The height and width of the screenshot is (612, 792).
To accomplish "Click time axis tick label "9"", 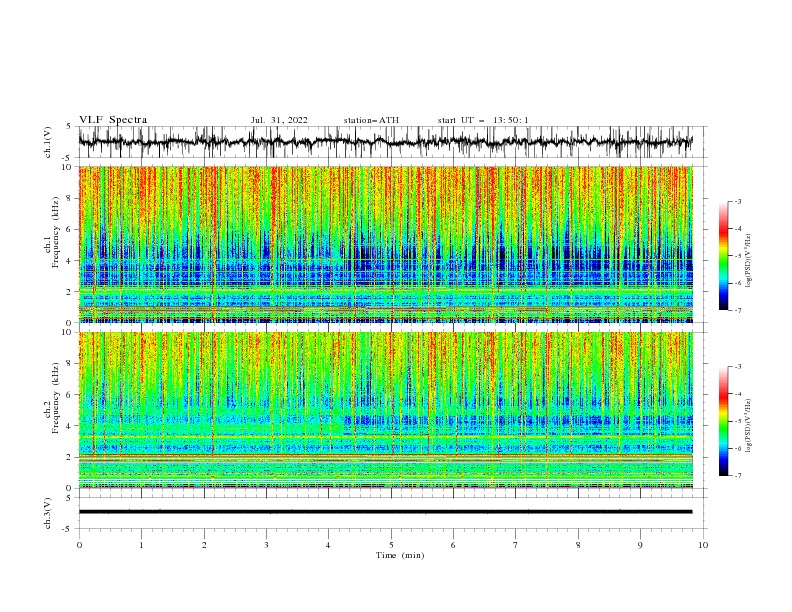I will click(x=640, y=545).
